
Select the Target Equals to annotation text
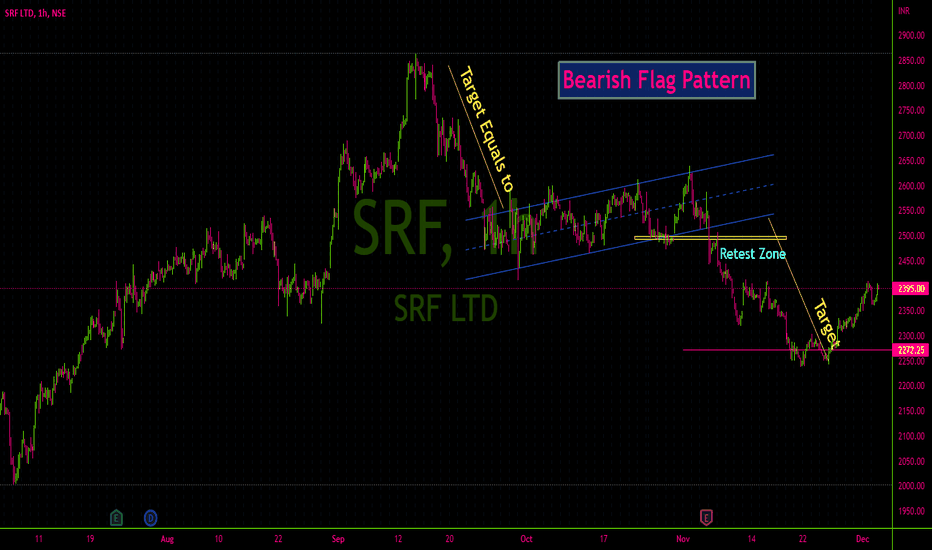click(x=487, y=130)
